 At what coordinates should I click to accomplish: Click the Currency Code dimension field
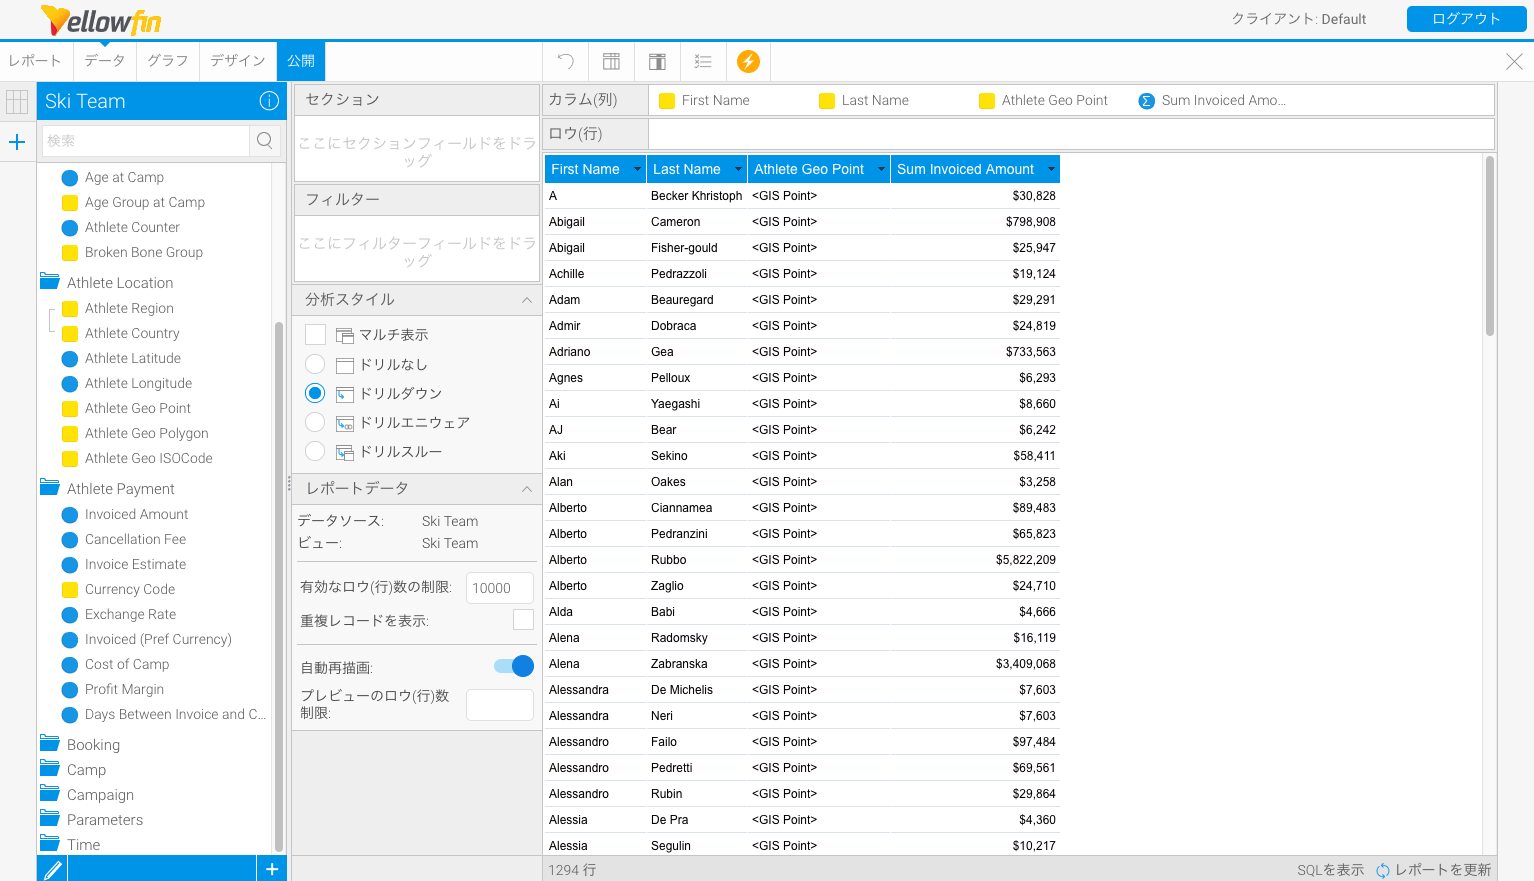pyautogui.click(x=129, y=589)
